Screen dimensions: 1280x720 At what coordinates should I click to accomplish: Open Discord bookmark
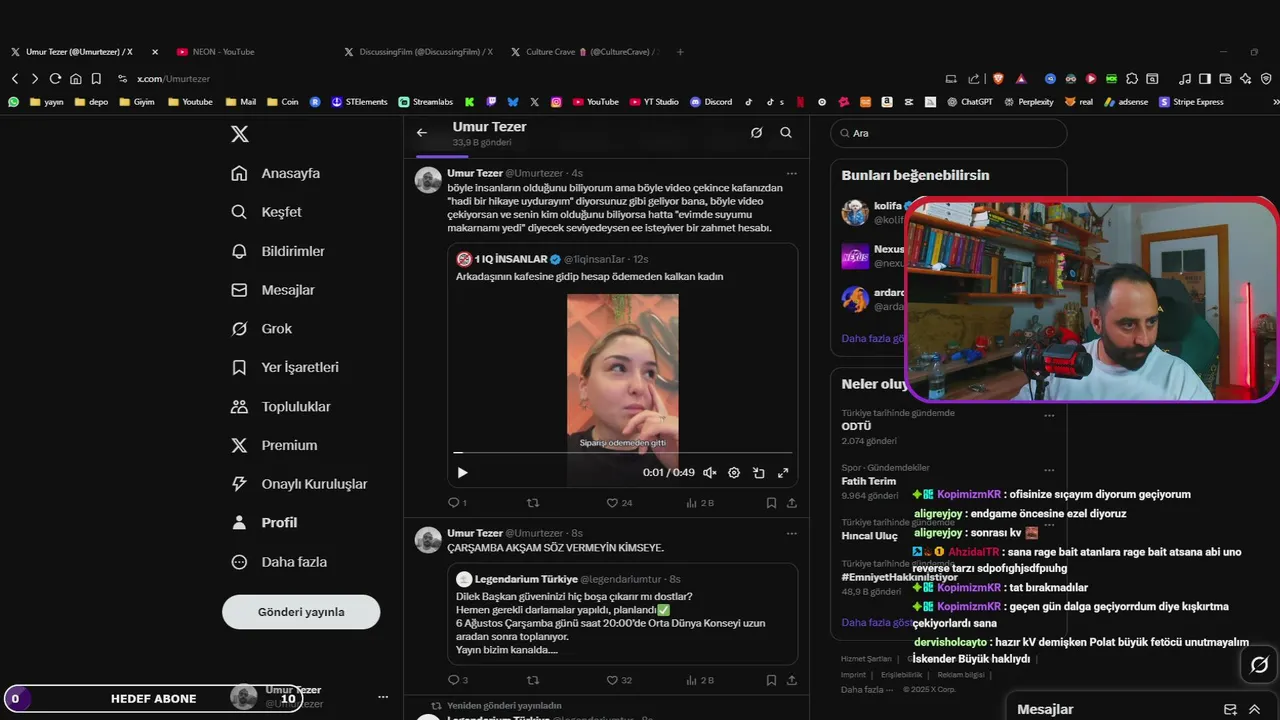[710, 102]
